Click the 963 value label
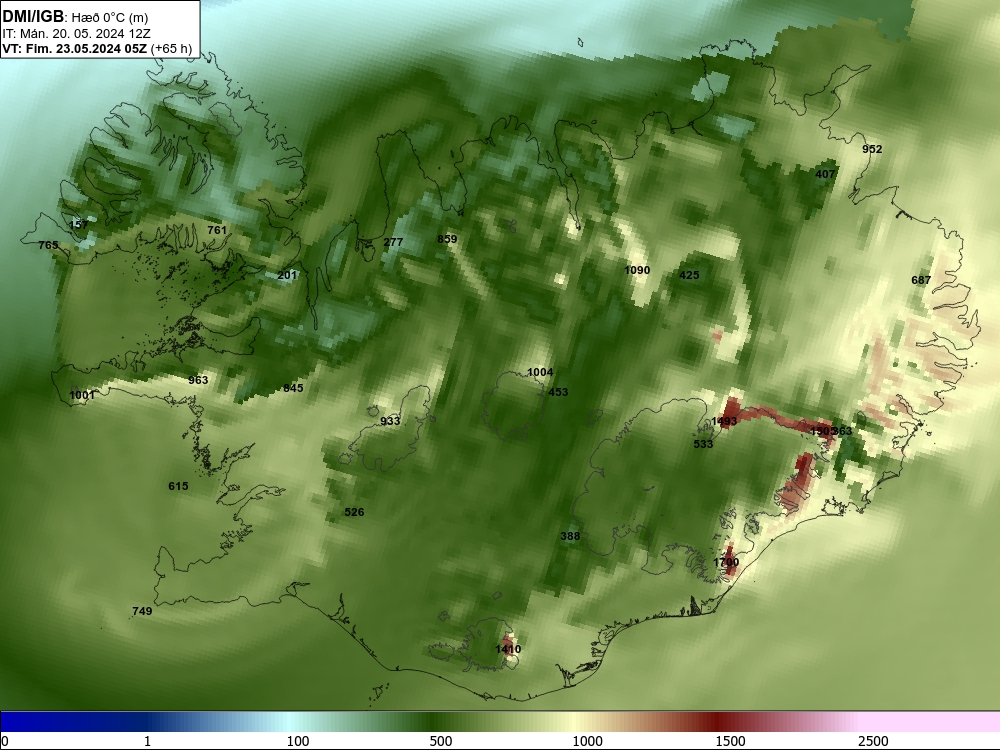 [x=198, y=380]
